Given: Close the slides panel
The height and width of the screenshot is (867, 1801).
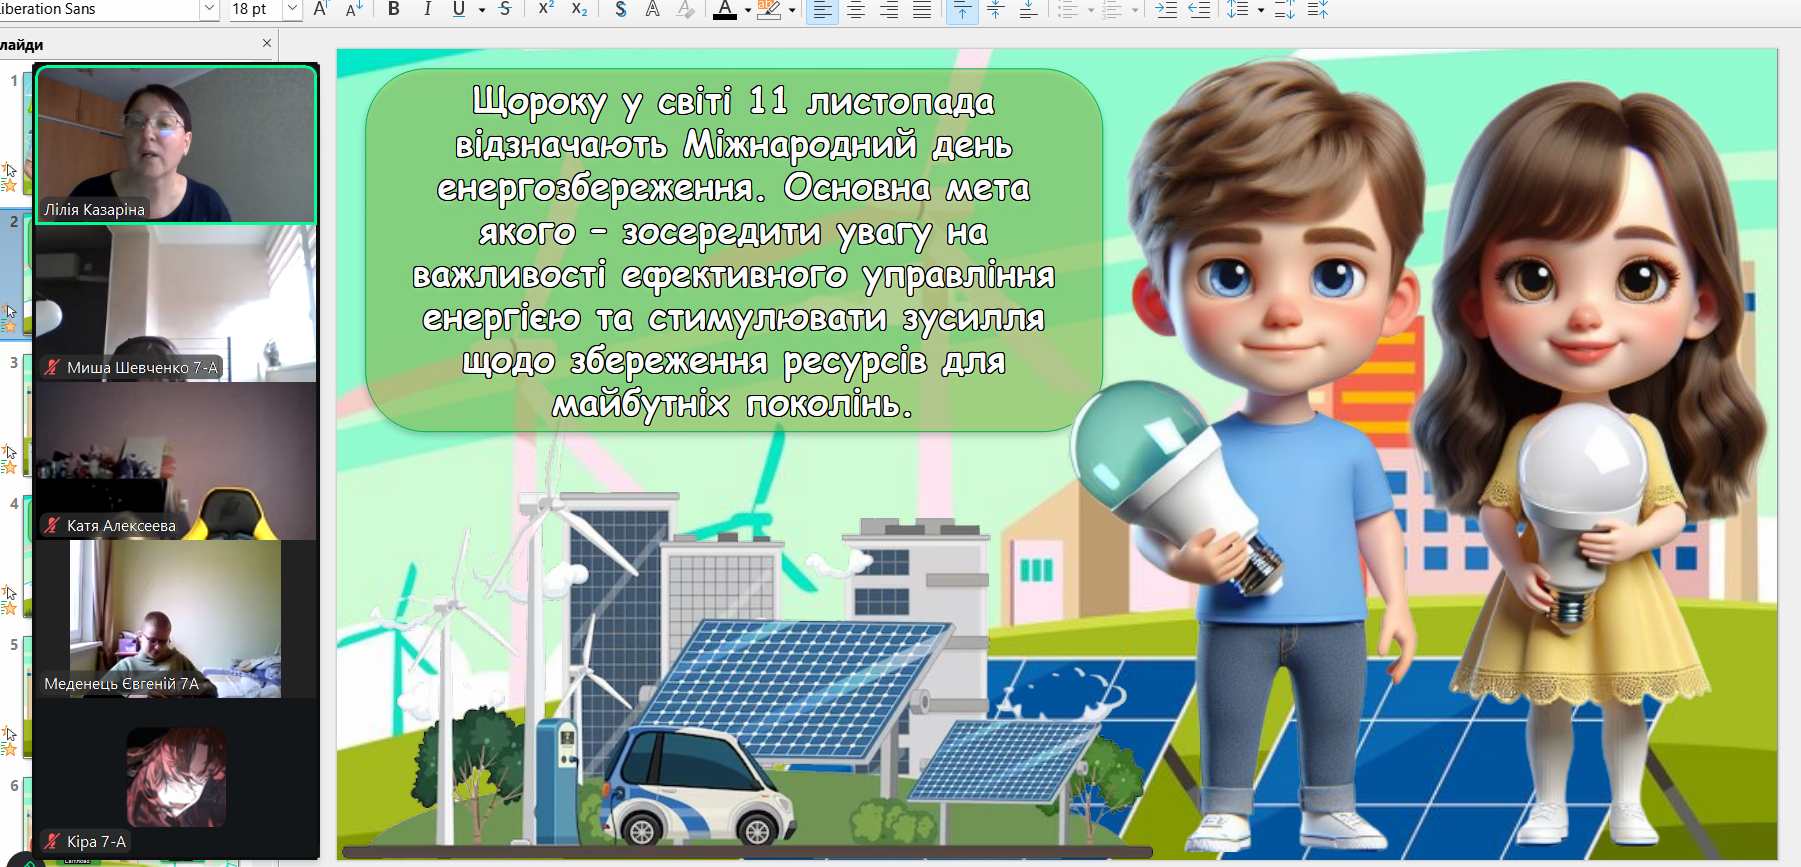Looking at the screenshot, I should pyautogui.click(x=266, y=43).
